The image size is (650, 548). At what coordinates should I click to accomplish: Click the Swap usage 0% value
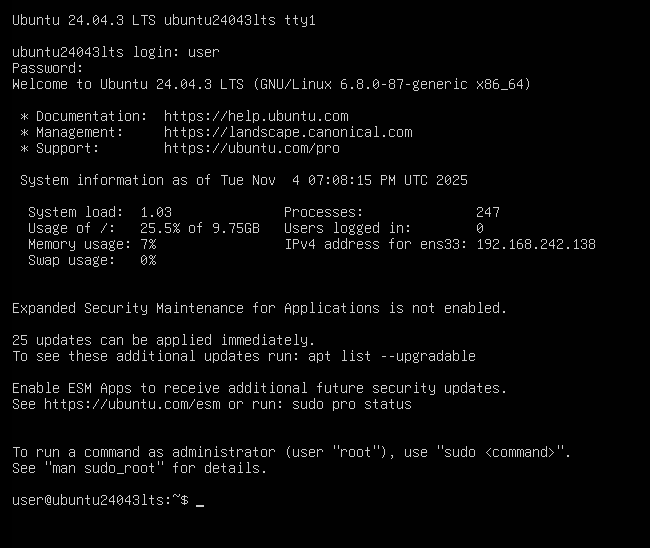[148, 260]
